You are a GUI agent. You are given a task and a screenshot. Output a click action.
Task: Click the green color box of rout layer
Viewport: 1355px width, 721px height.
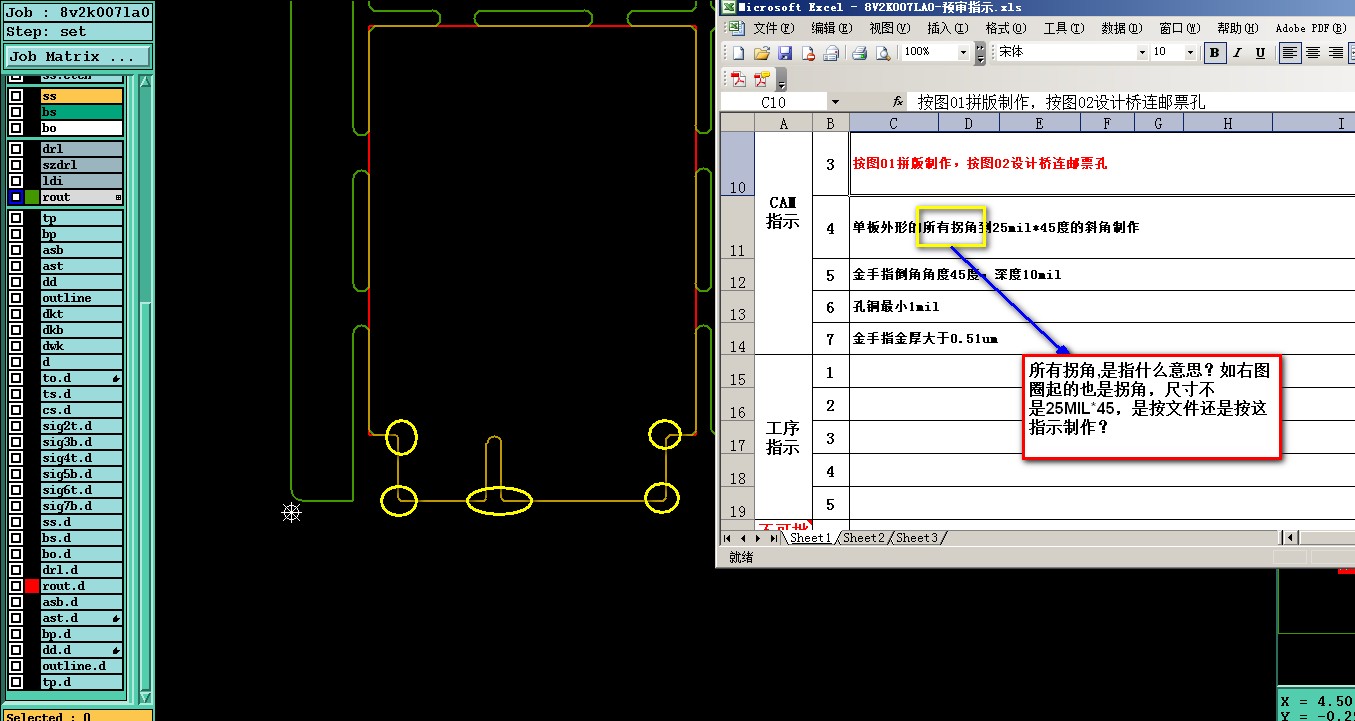pyautogui.click(x=32, y=197)
